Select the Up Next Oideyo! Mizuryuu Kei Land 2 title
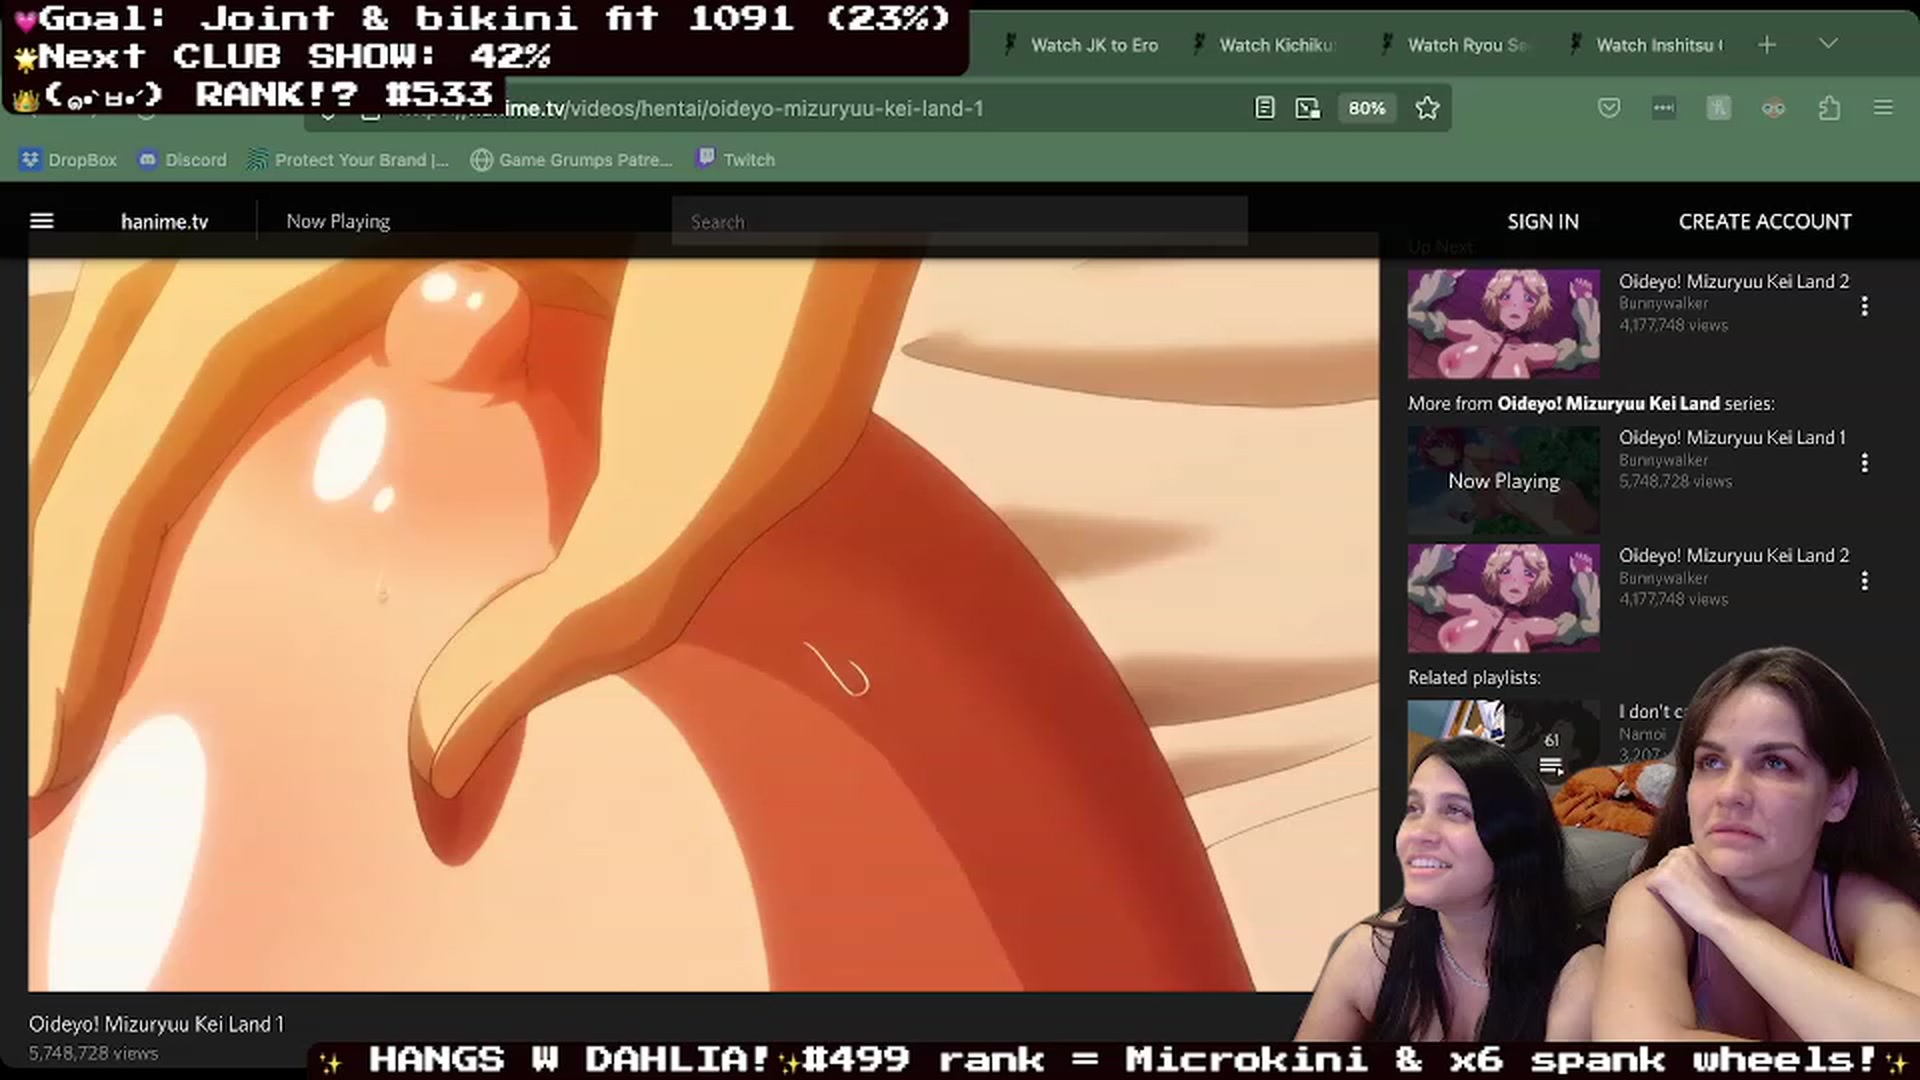1920x1080 pixels. coord(1734,281)
